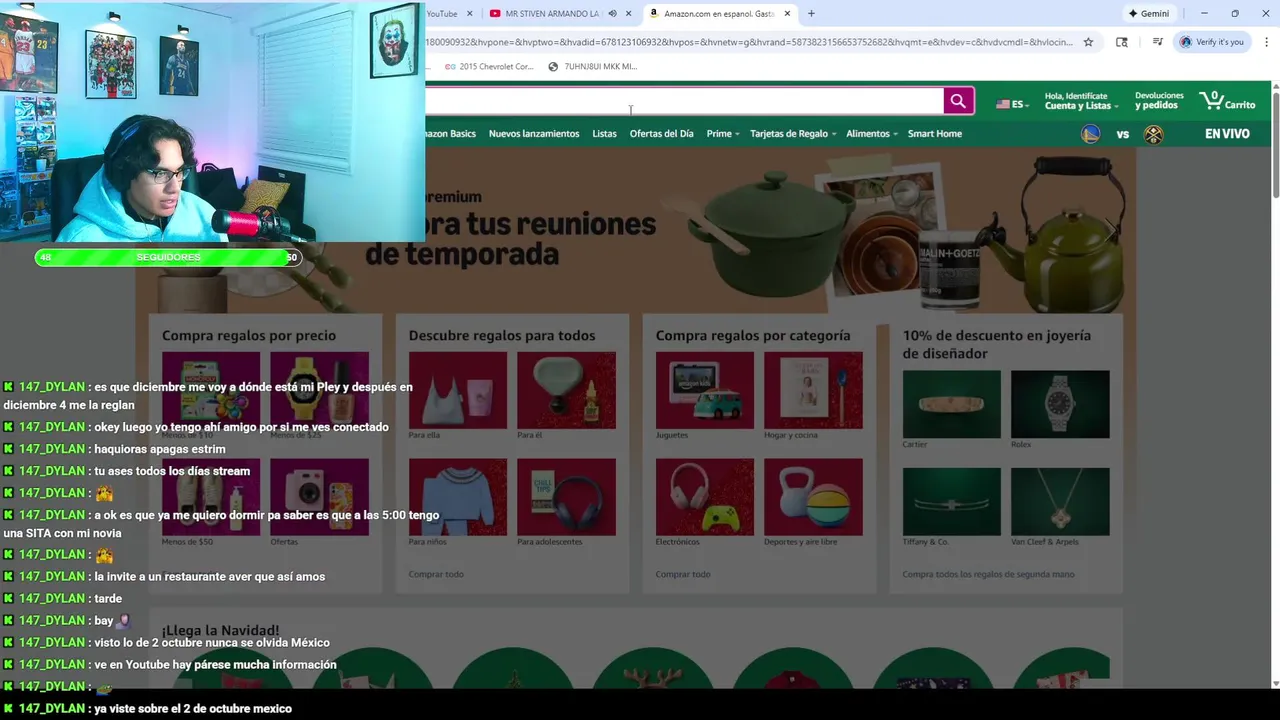Close the YouTube tab
The image size is (1280, 720).
(x=469, y=14)
